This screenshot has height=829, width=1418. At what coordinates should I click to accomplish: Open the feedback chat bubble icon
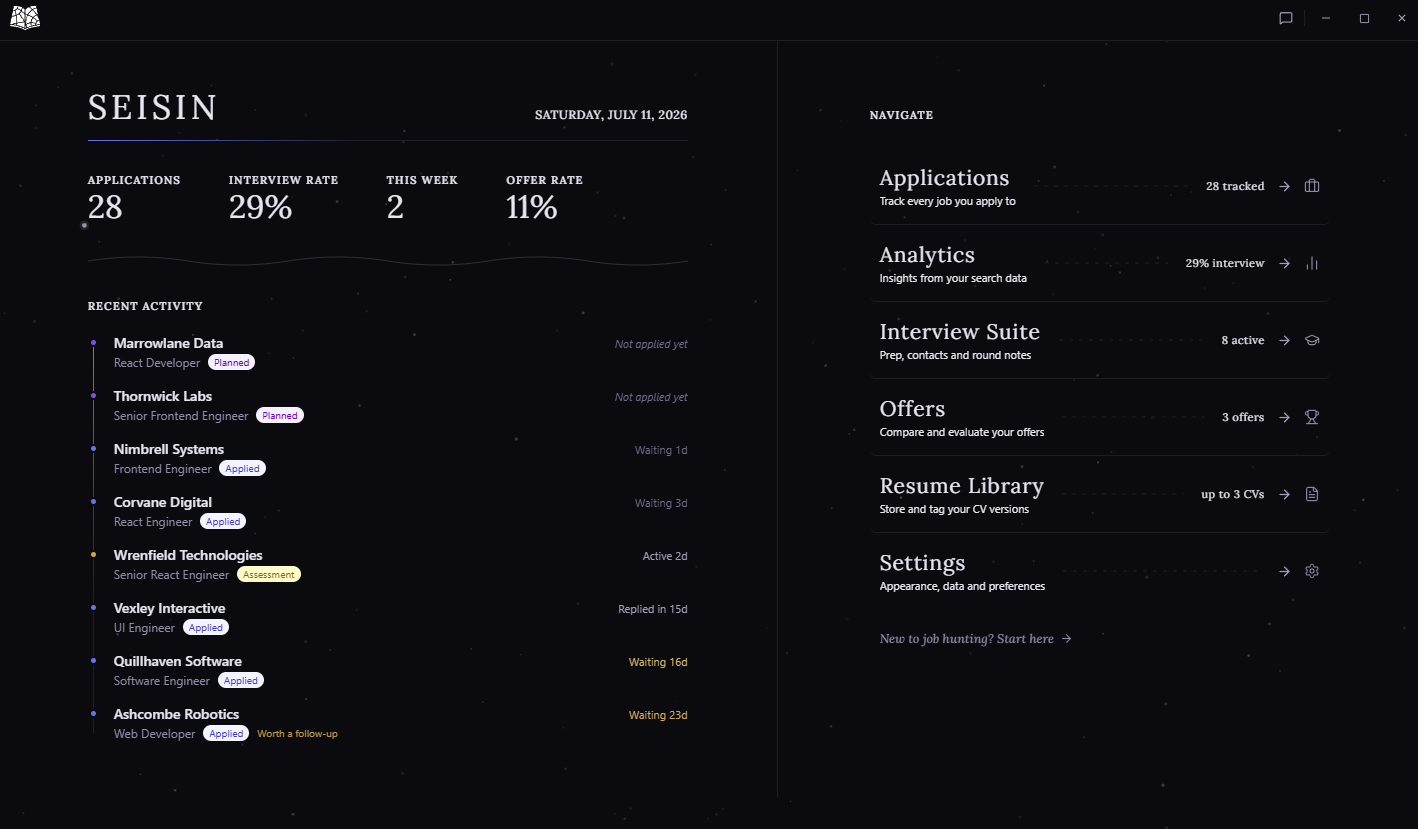(1286, 18)
